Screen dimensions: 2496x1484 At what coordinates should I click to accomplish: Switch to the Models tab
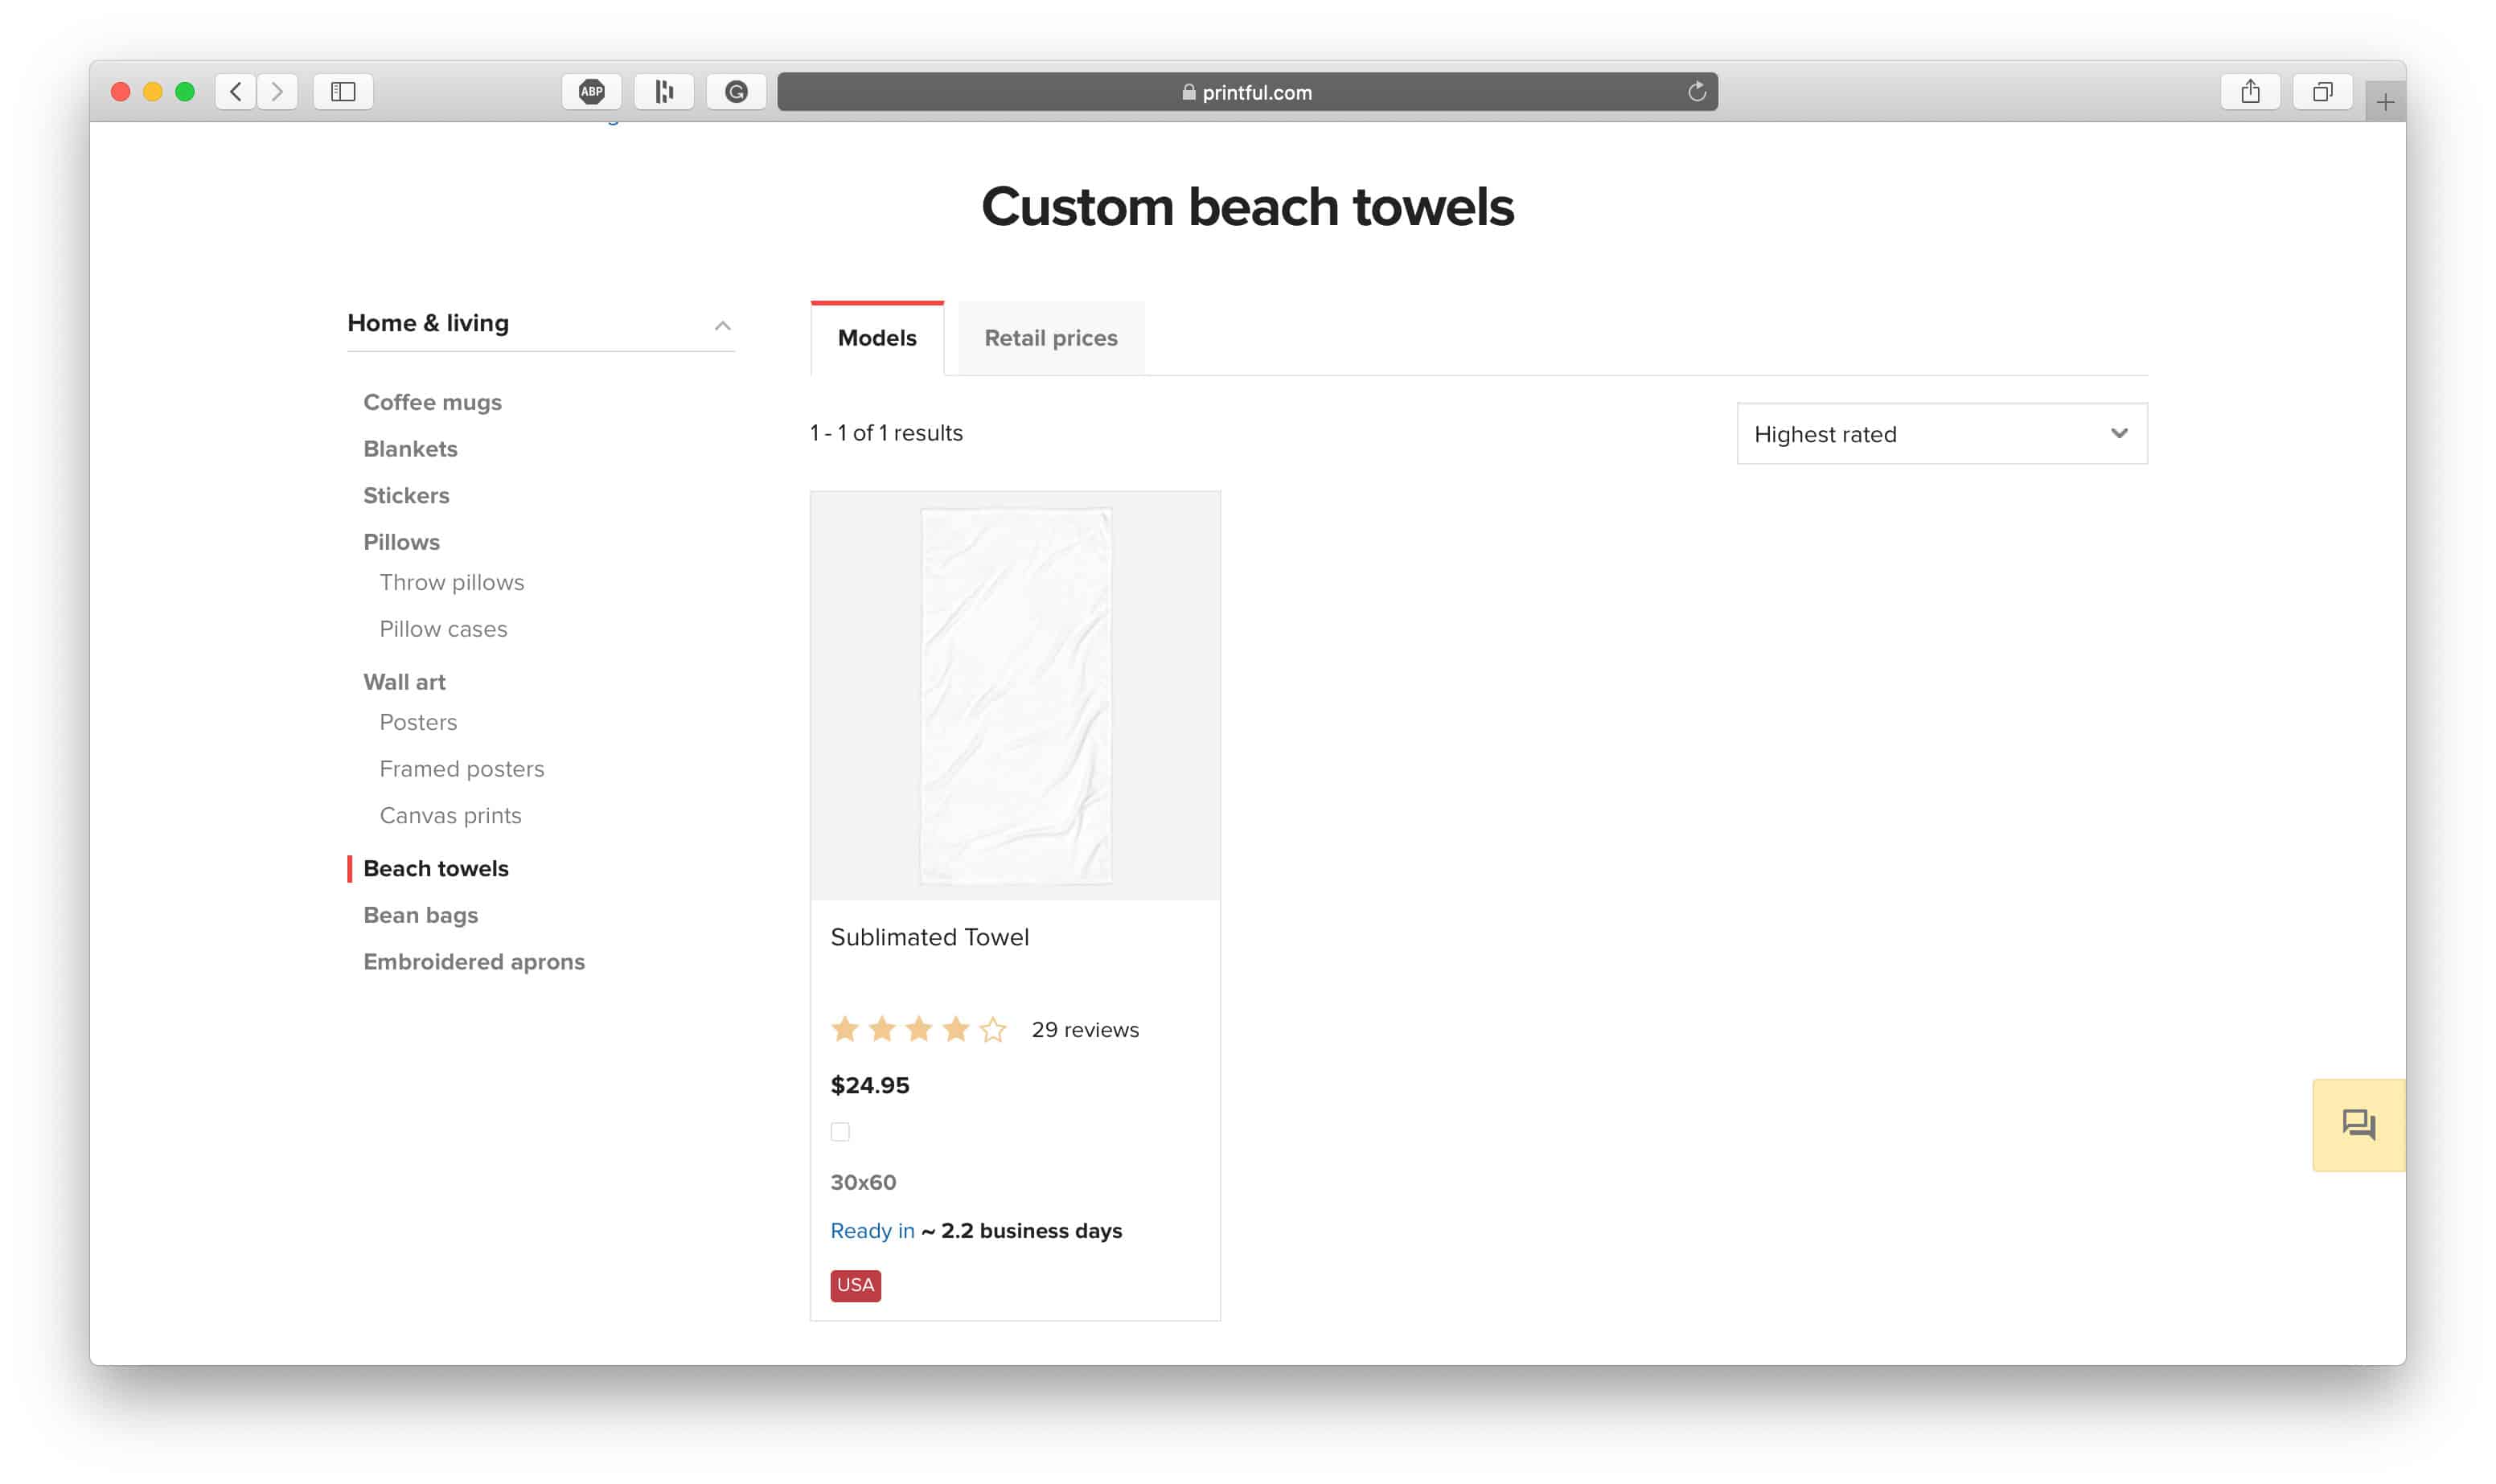877,338
